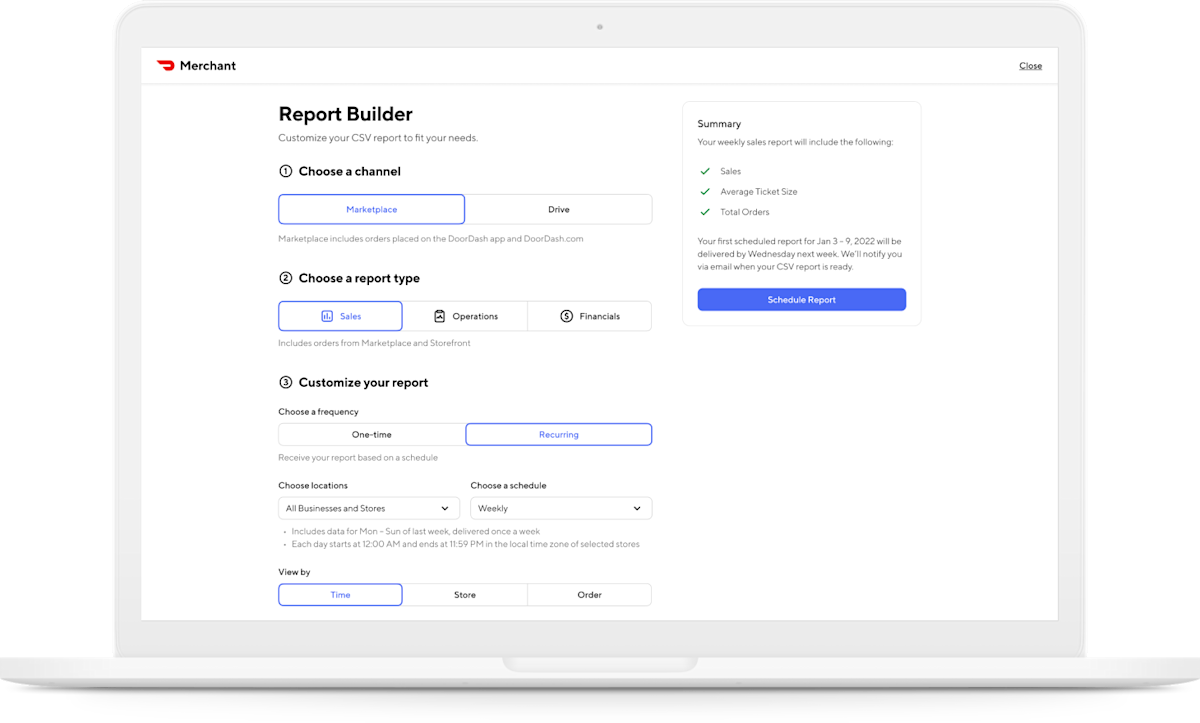Click the checkmark beside Average Ticket Size
This screenshot has width=1200, height=723.
tap(705, 191)
